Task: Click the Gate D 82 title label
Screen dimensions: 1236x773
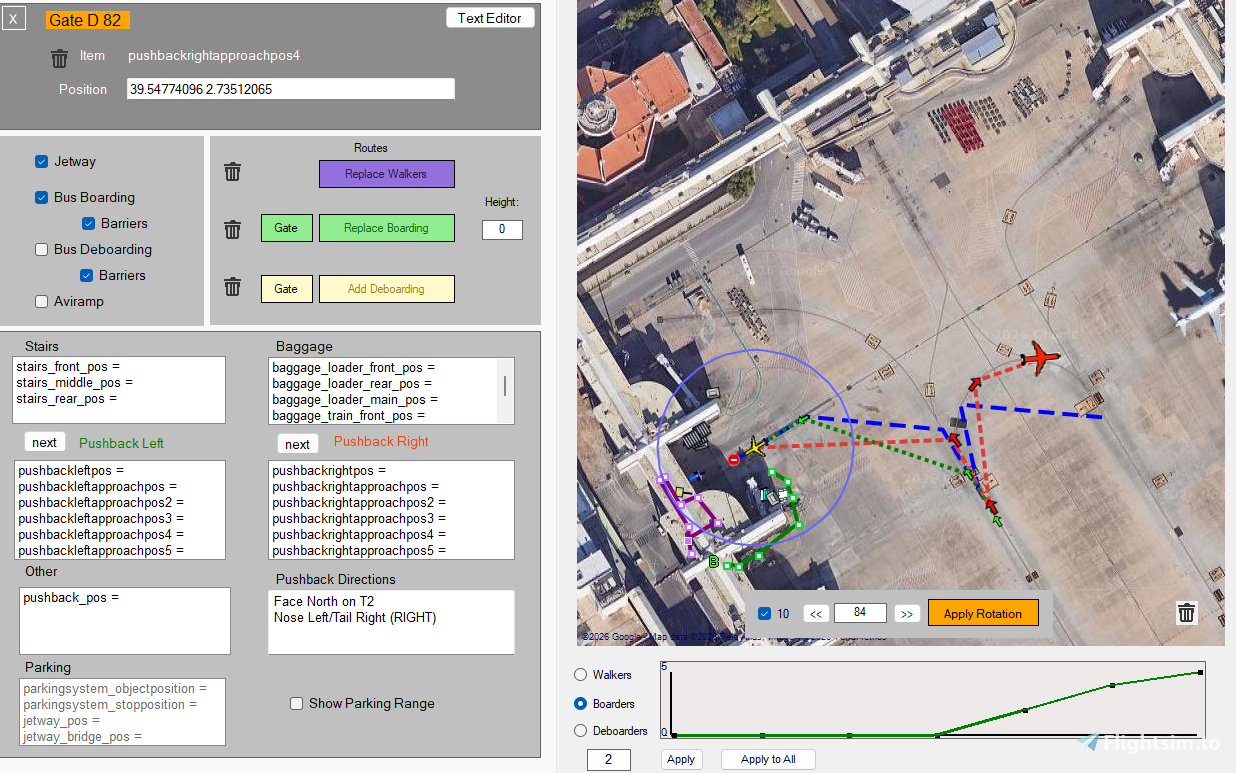Action: [x=87, y=20]
